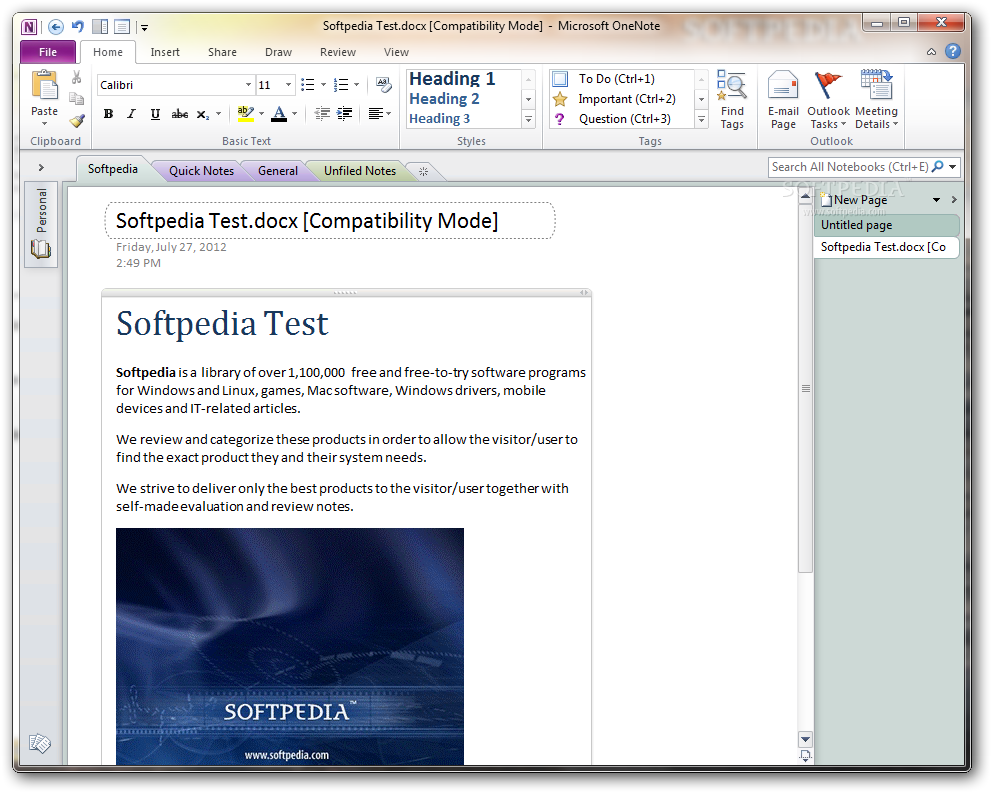Open the Unfiled Notes icon at bottom-left
Screen dimensions: 992x793
(40, 743)
